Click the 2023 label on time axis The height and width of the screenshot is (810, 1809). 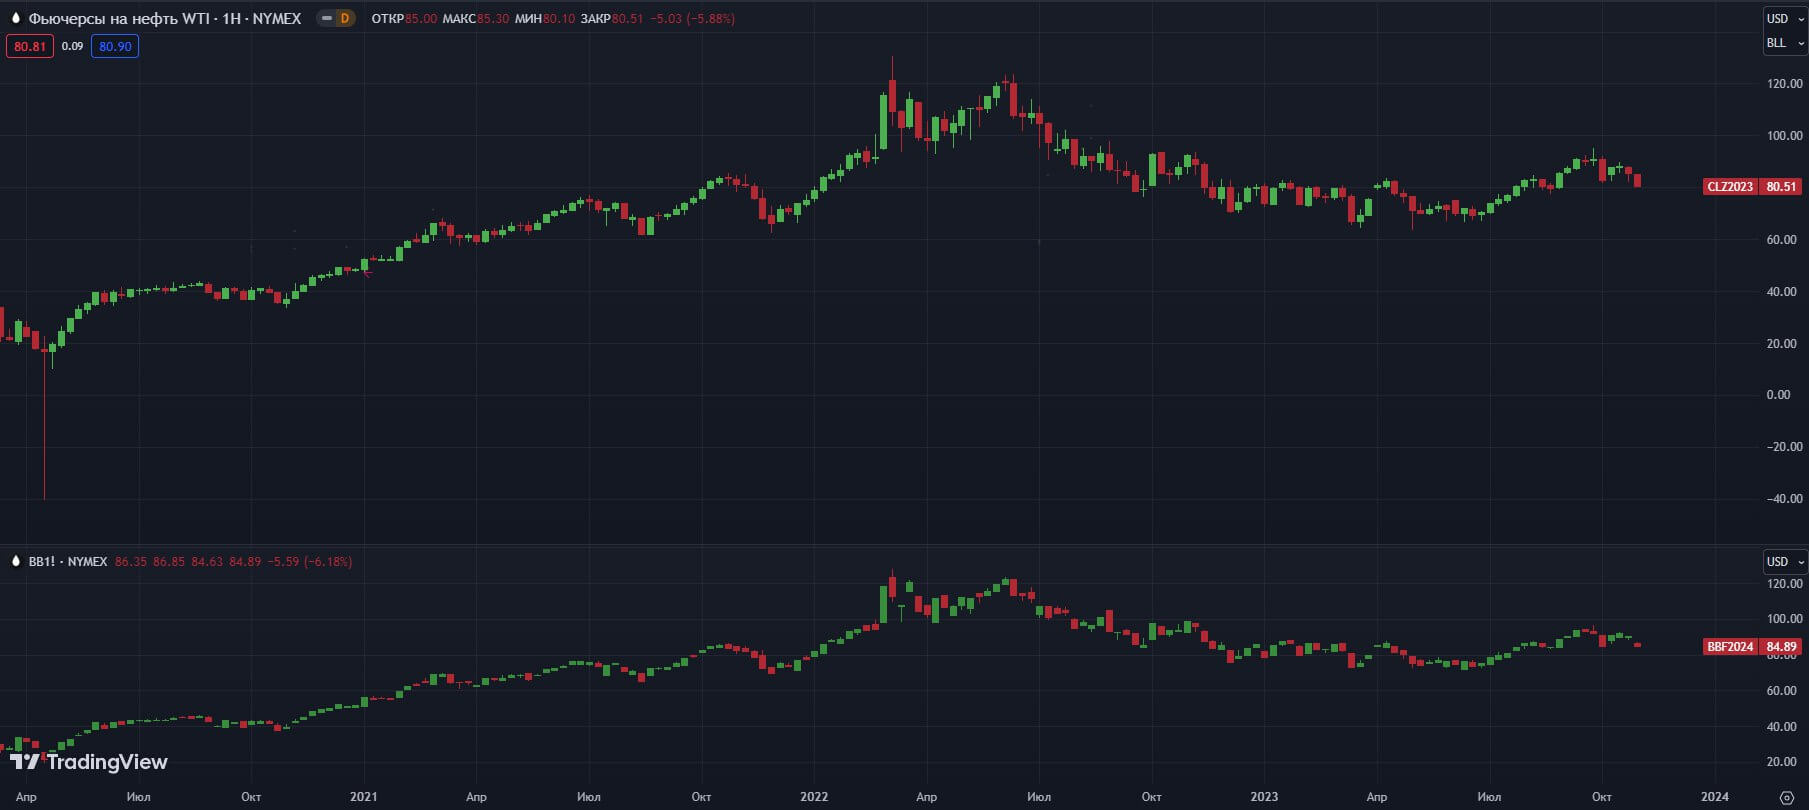1264,797
